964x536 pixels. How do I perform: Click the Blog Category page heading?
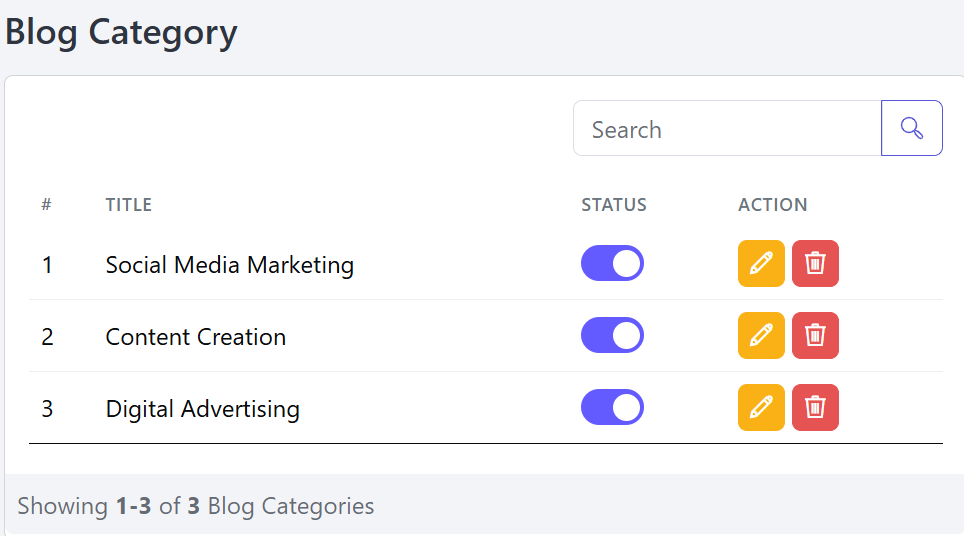(x=121, y=32)
